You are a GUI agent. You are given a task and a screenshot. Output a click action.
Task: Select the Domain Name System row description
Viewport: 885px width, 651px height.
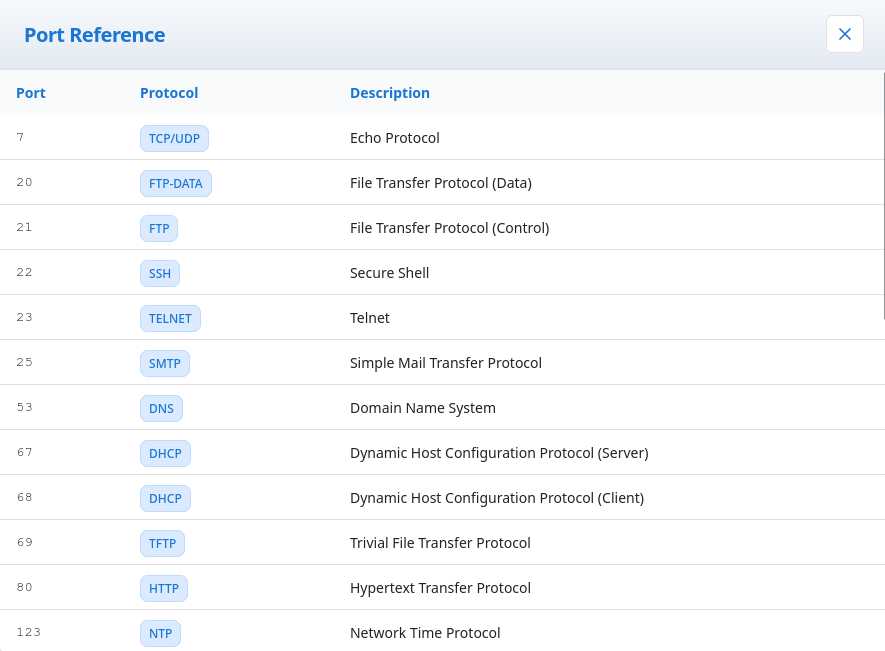pos(422,408)
